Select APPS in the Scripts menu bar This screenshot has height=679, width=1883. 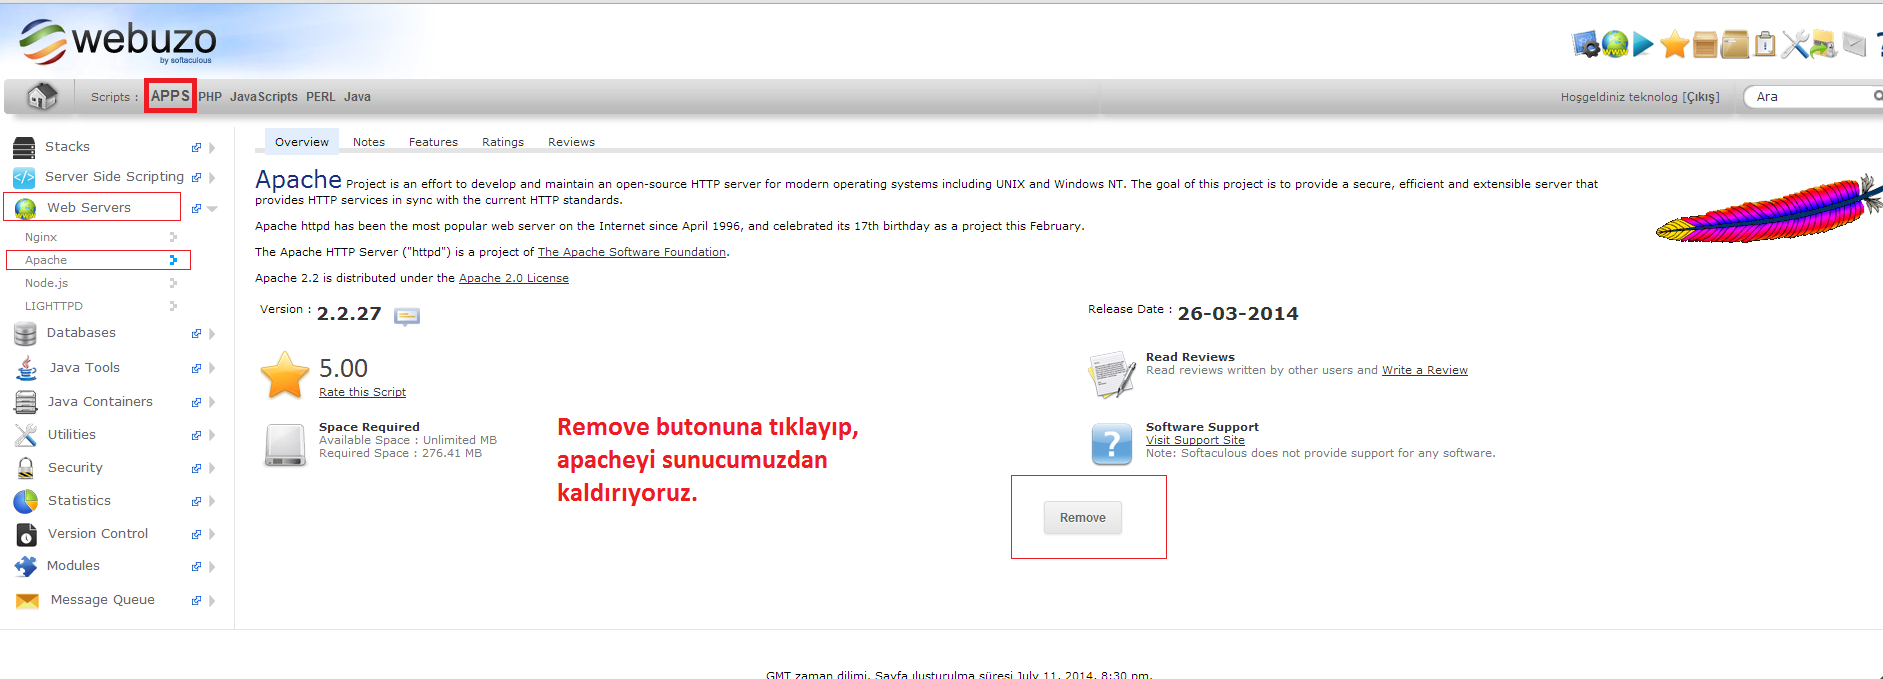click(170, 96)
